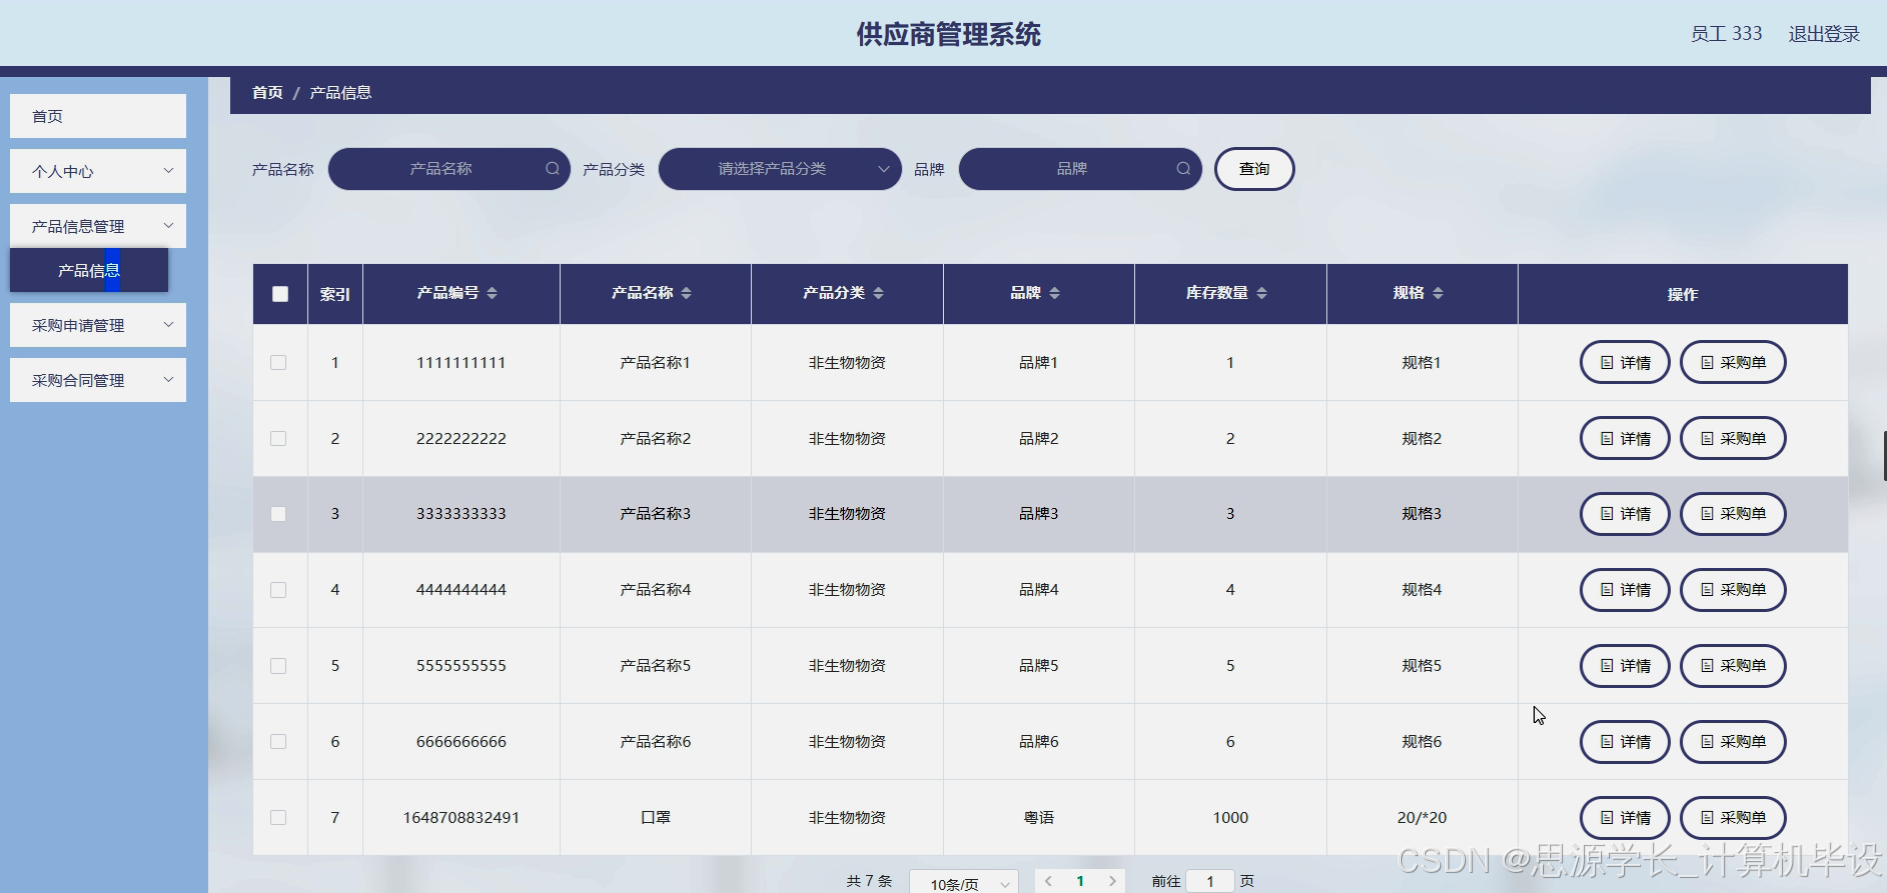
Task: Click the 查询 search button
Action: (x=1254, y=169)
